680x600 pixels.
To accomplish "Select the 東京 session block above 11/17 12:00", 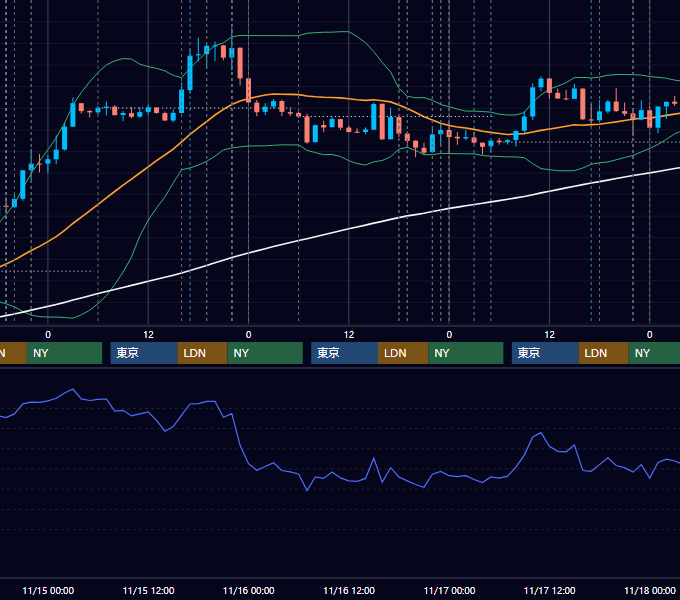I will coord(545,353).
